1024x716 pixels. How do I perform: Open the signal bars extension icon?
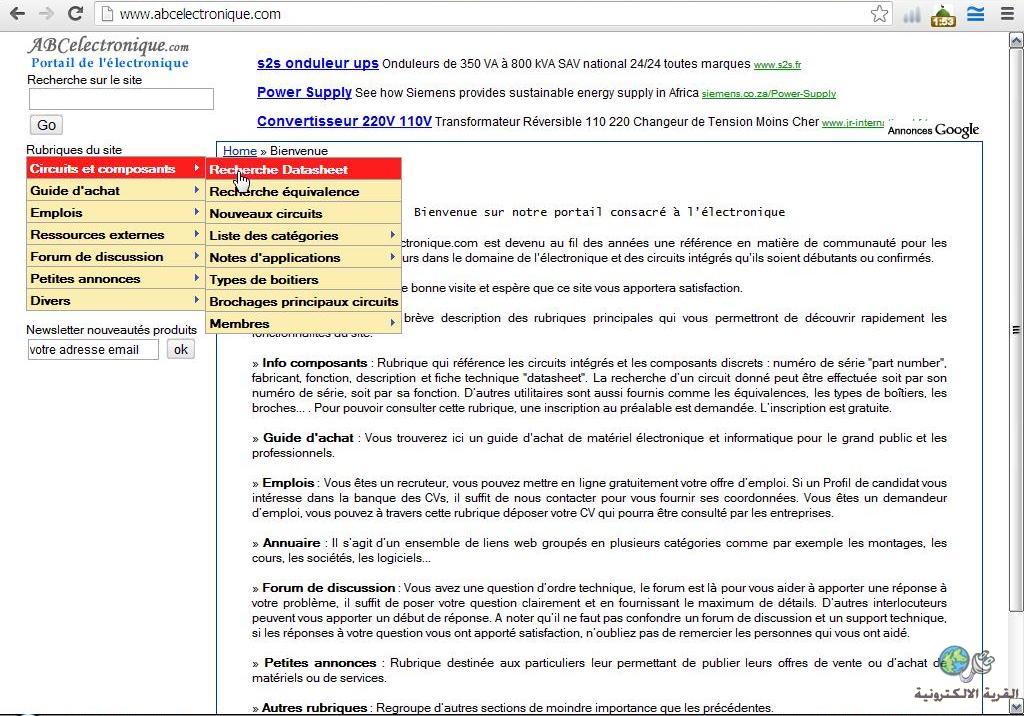(912, 14)
